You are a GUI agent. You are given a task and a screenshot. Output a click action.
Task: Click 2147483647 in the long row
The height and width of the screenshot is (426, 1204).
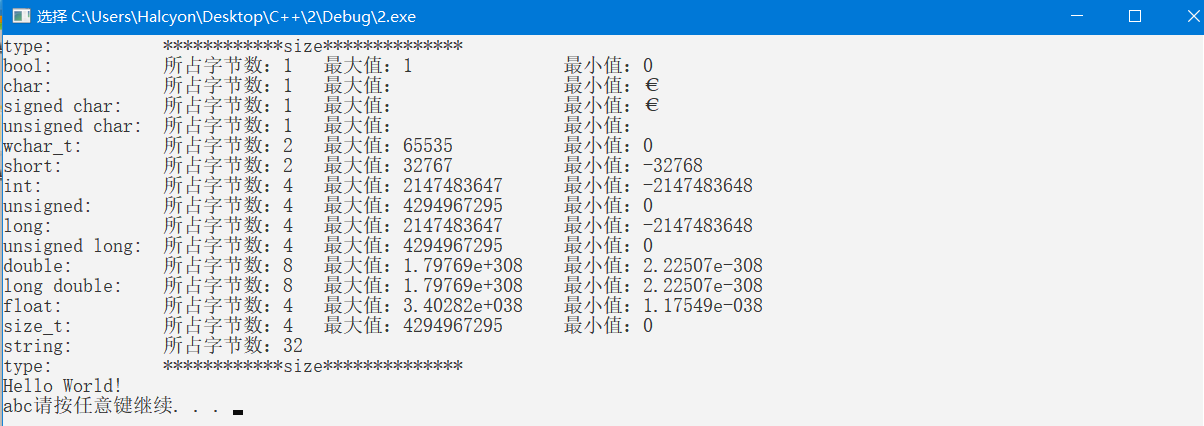[453, 226]
